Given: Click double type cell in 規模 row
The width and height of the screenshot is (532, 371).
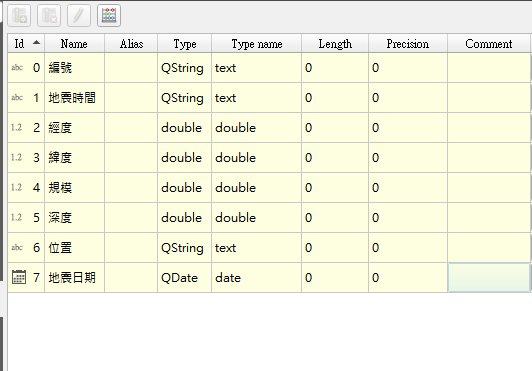Looking at the screenshot, I should tap(185, 187).
